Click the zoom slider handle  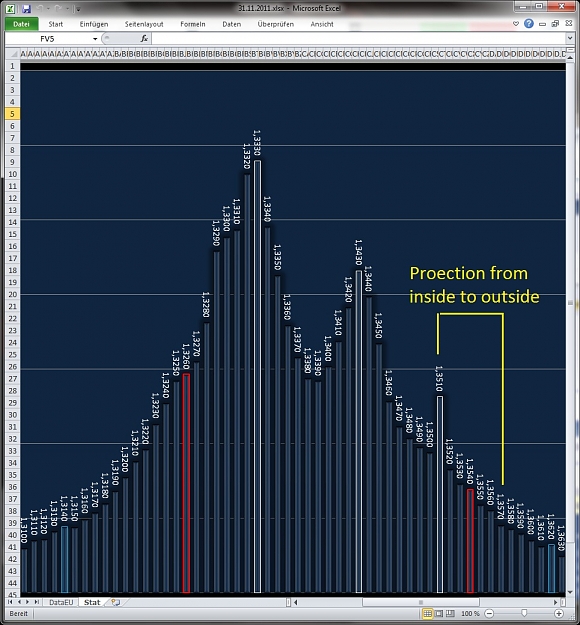click(x=524, y=613)
